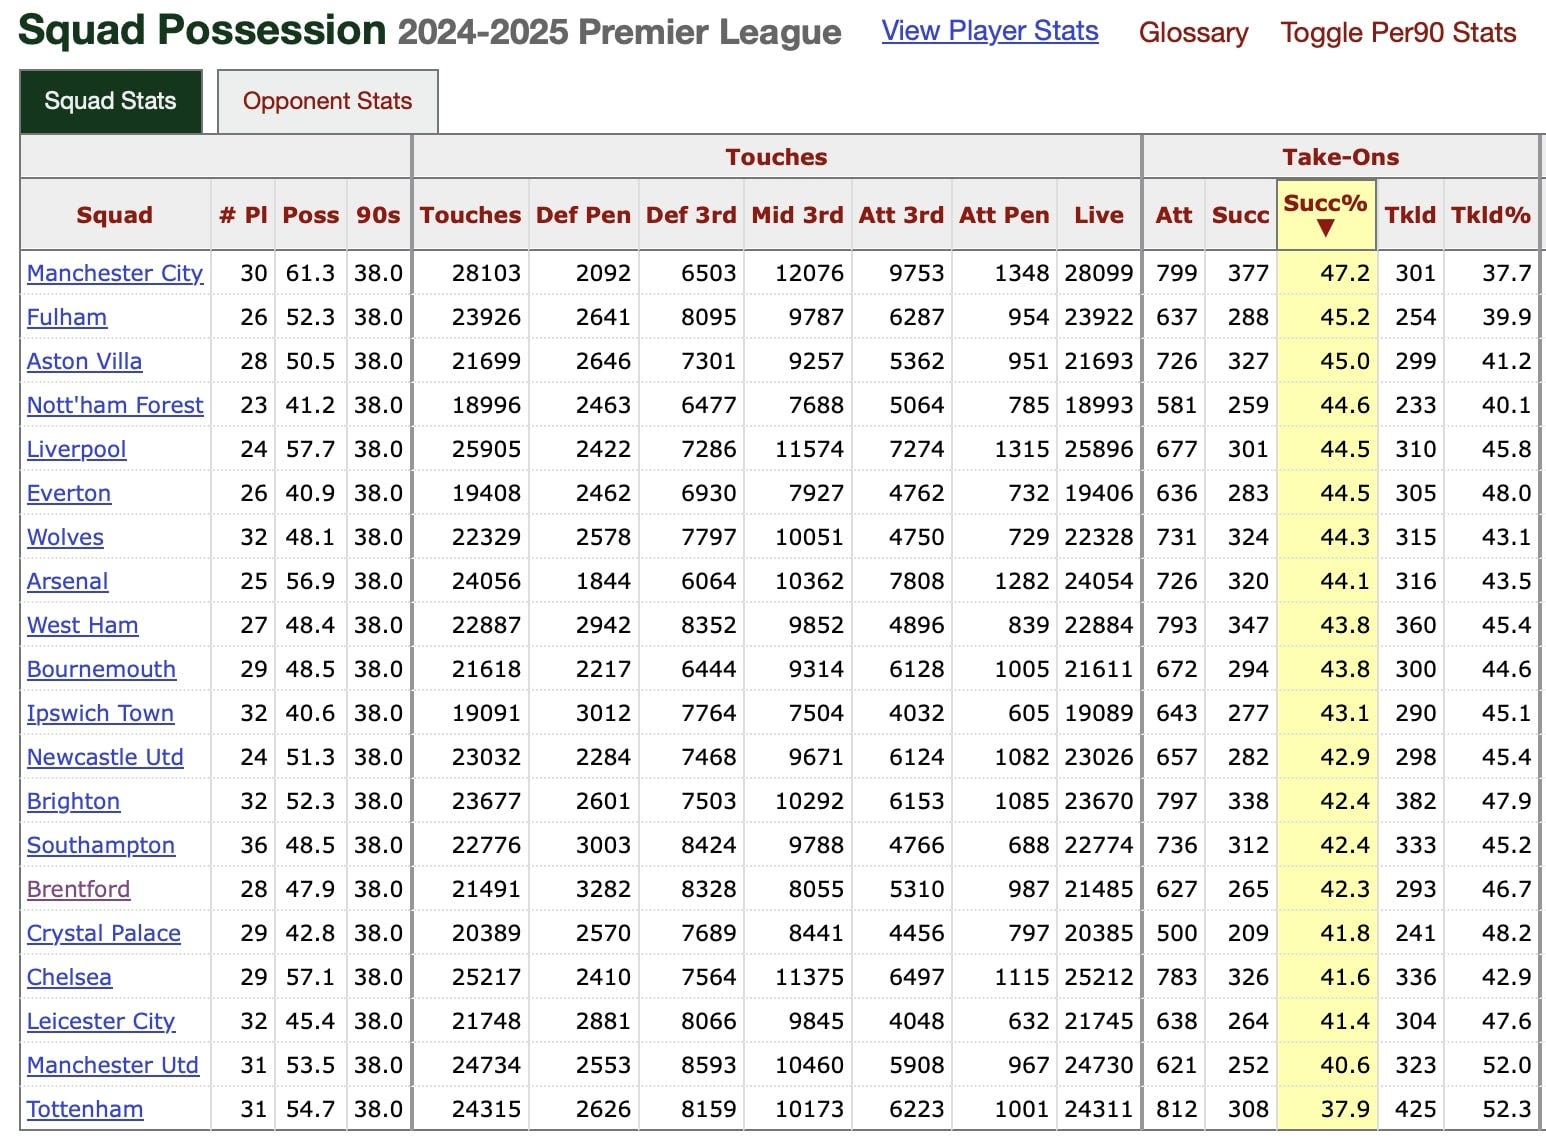Open the Aston Villa squad link
Screen dimensions: 1546x1136
pos(84,361)
